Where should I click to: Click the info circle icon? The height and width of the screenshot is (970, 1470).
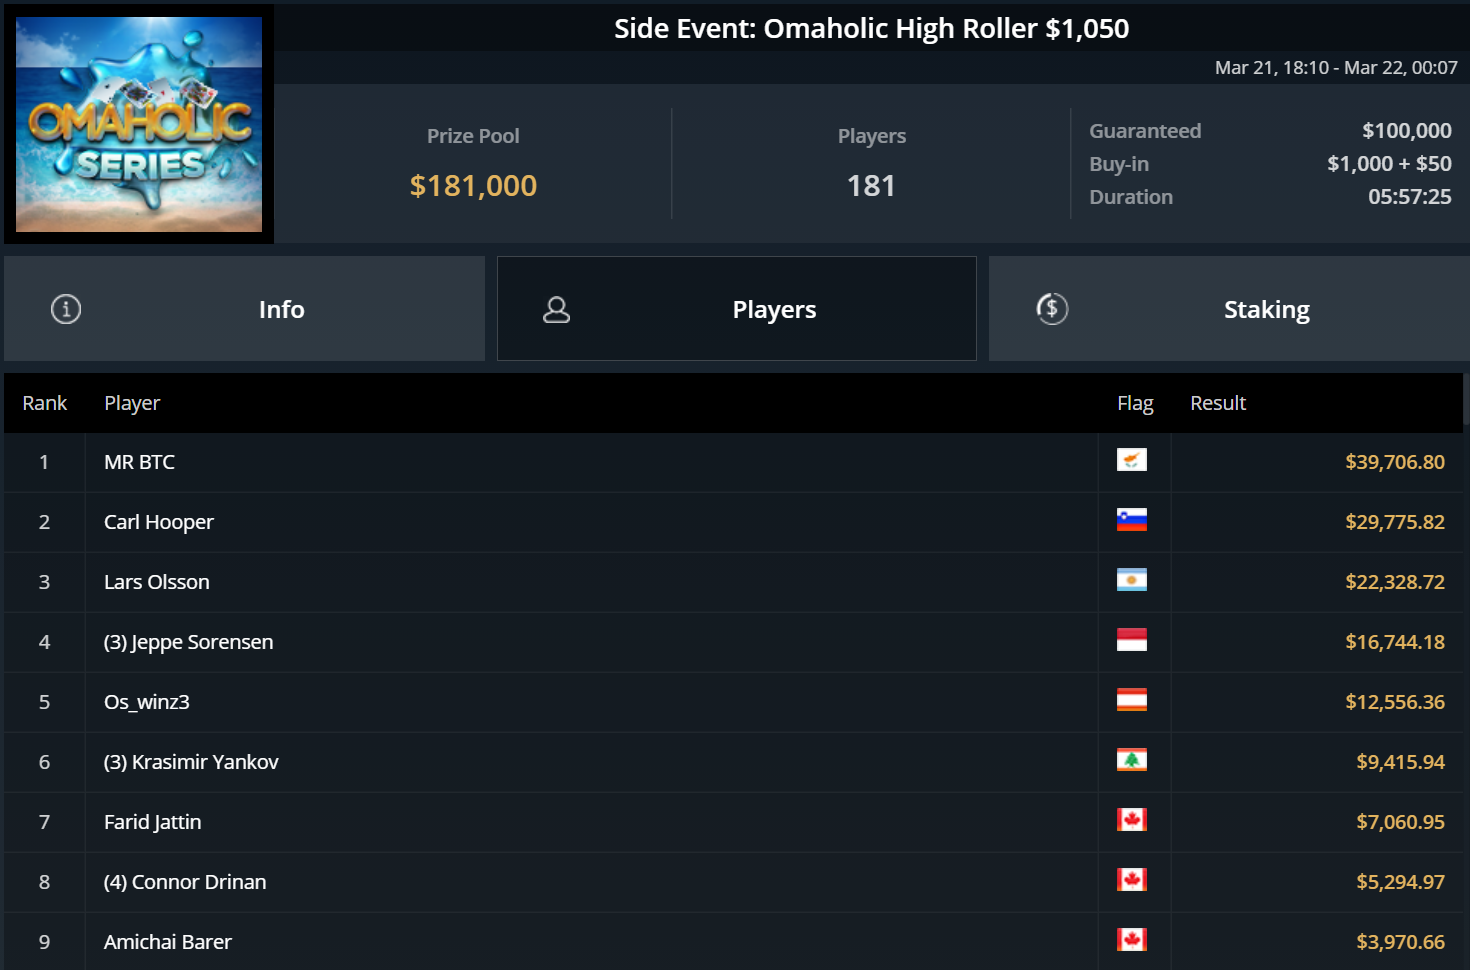click(66, 309)
